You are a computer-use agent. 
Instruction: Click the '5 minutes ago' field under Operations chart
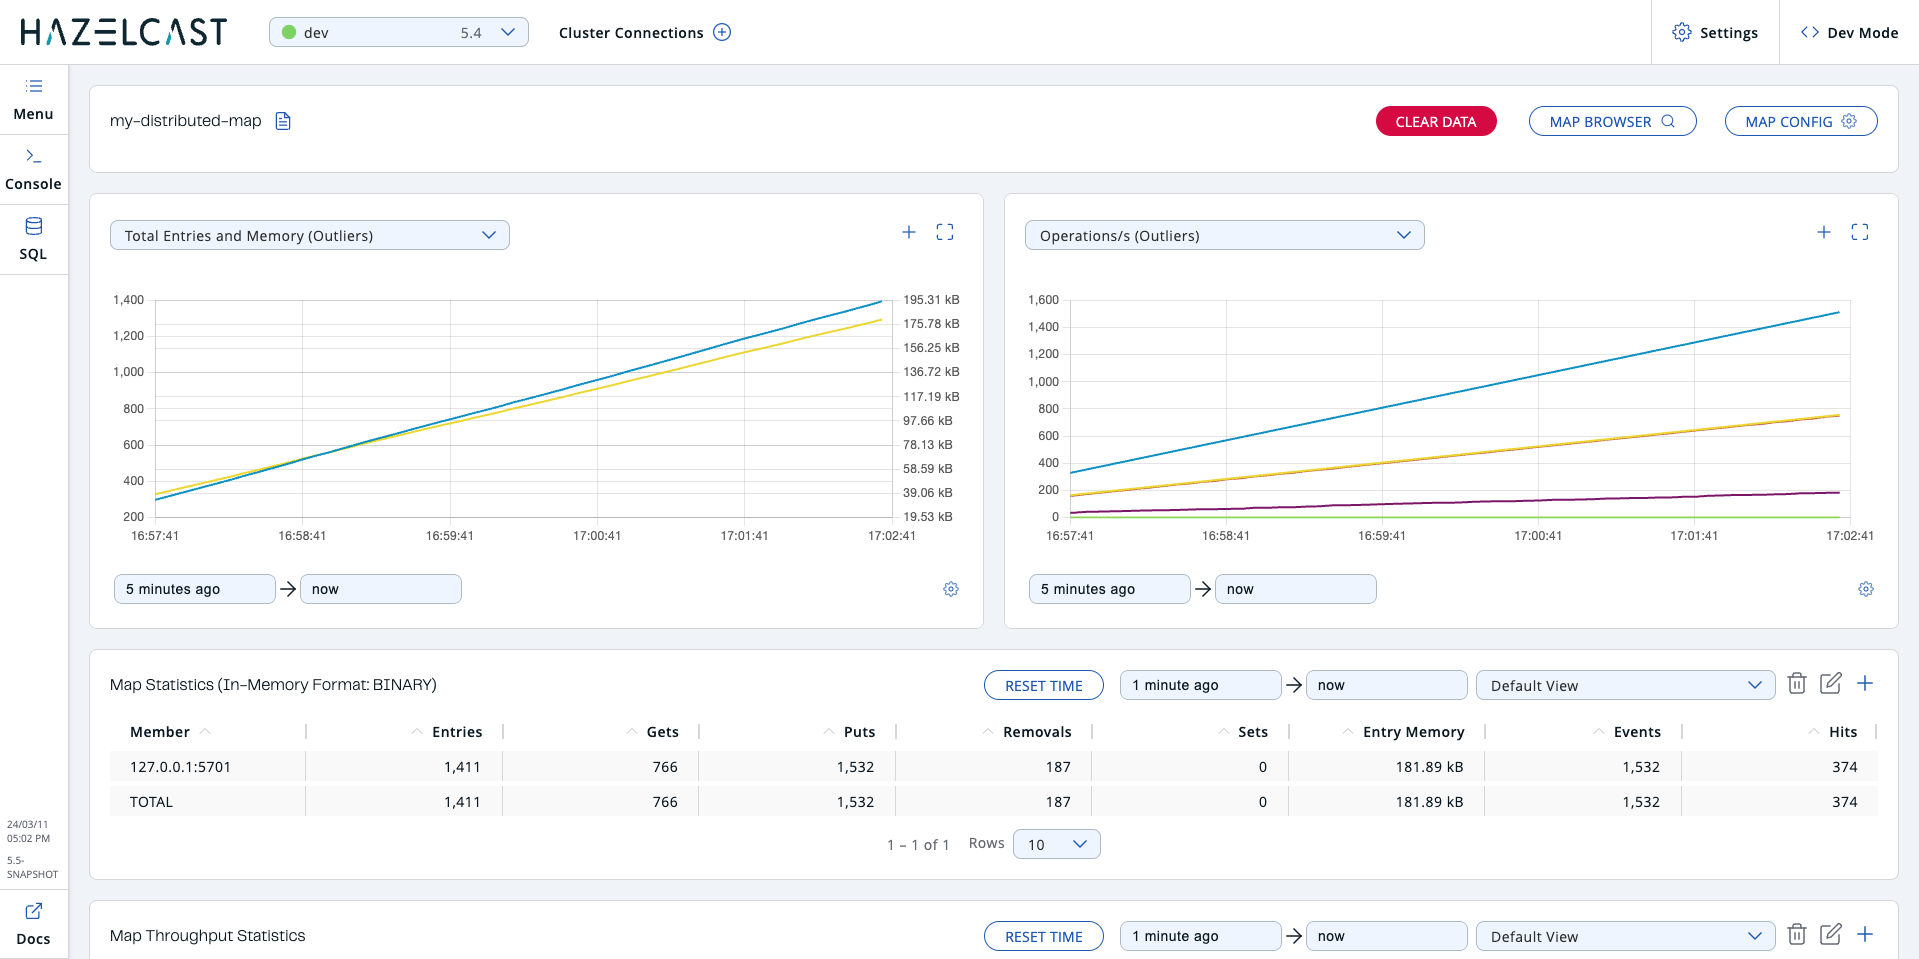tap(1108, 589)
